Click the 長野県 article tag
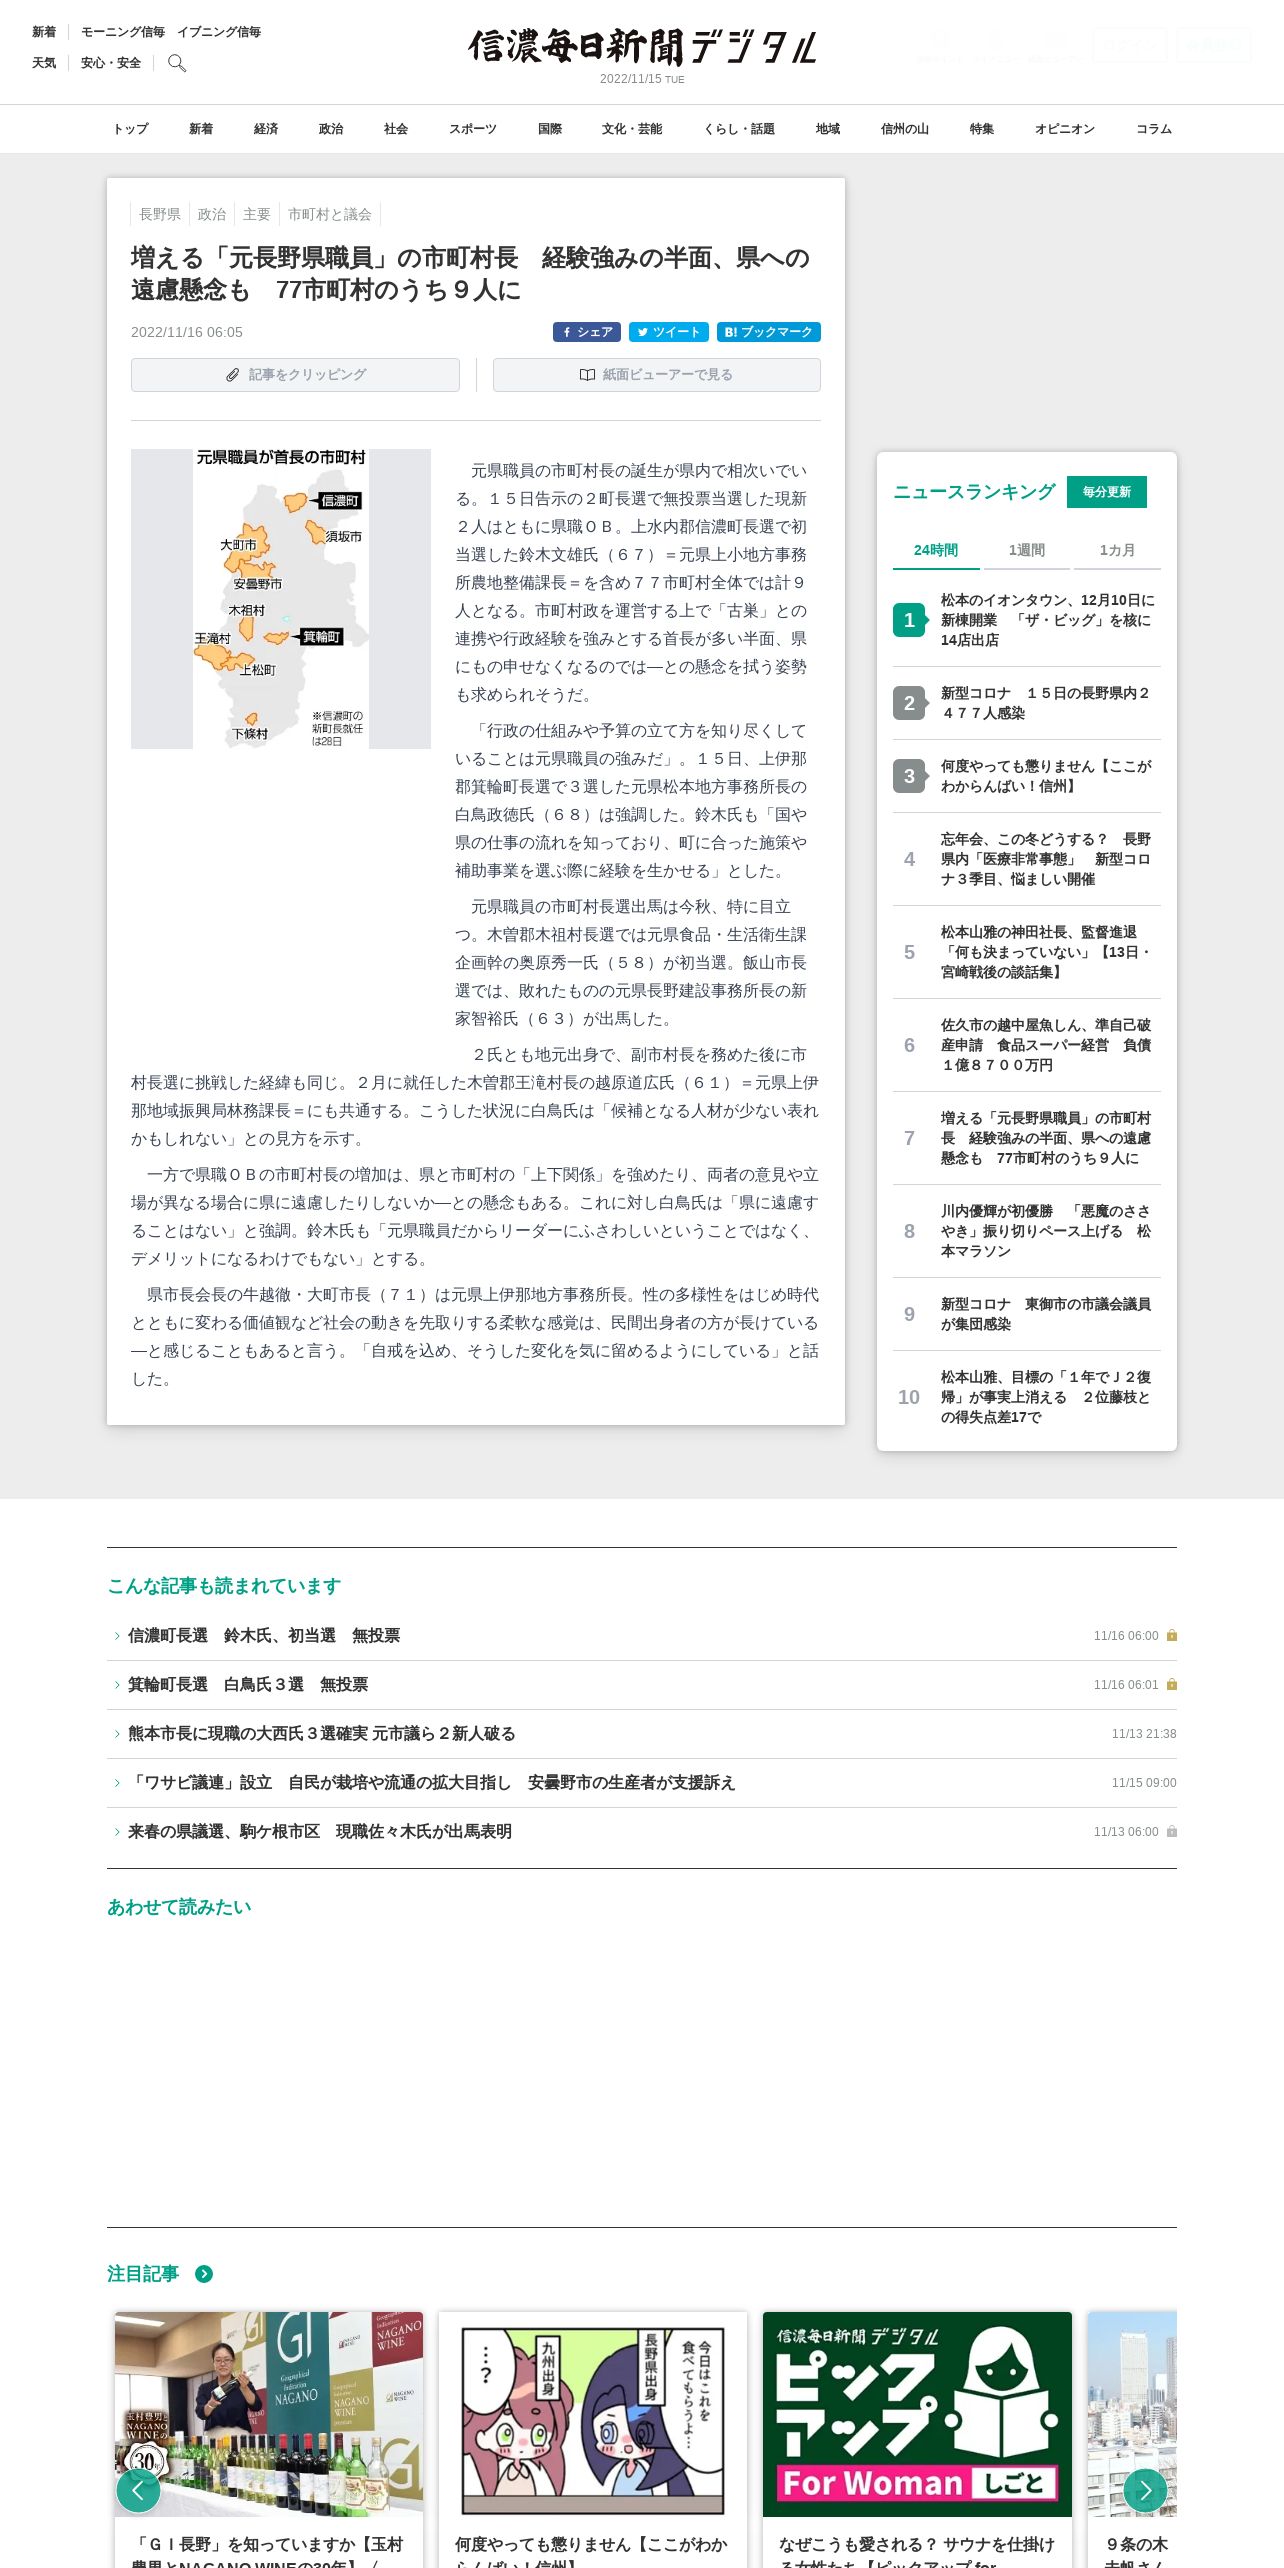Viewport: 1284px width, 2568px height. pos(160,214)
